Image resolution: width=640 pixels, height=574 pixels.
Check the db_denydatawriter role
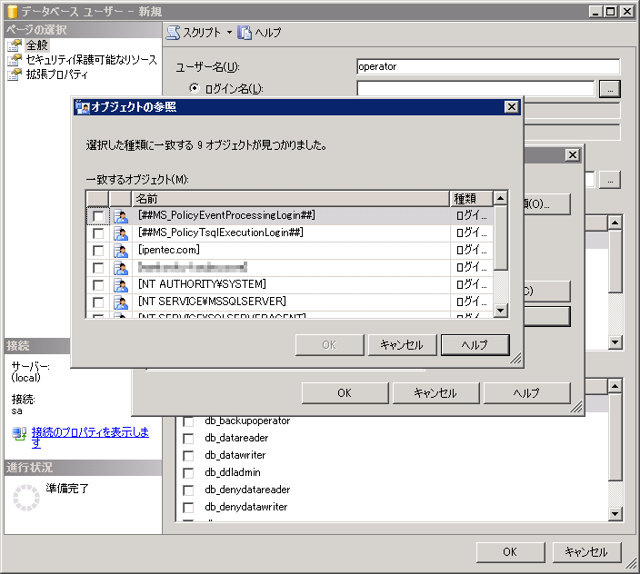tap(188, 507)
